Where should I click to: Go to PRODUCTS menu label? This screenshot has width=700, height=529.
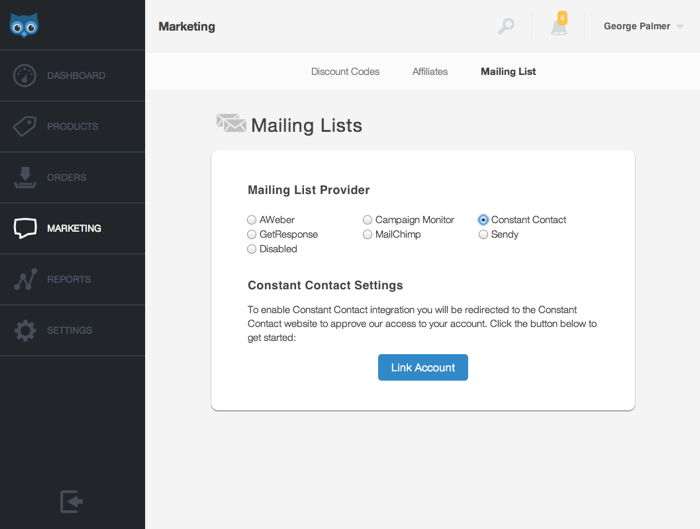point(73,126)
